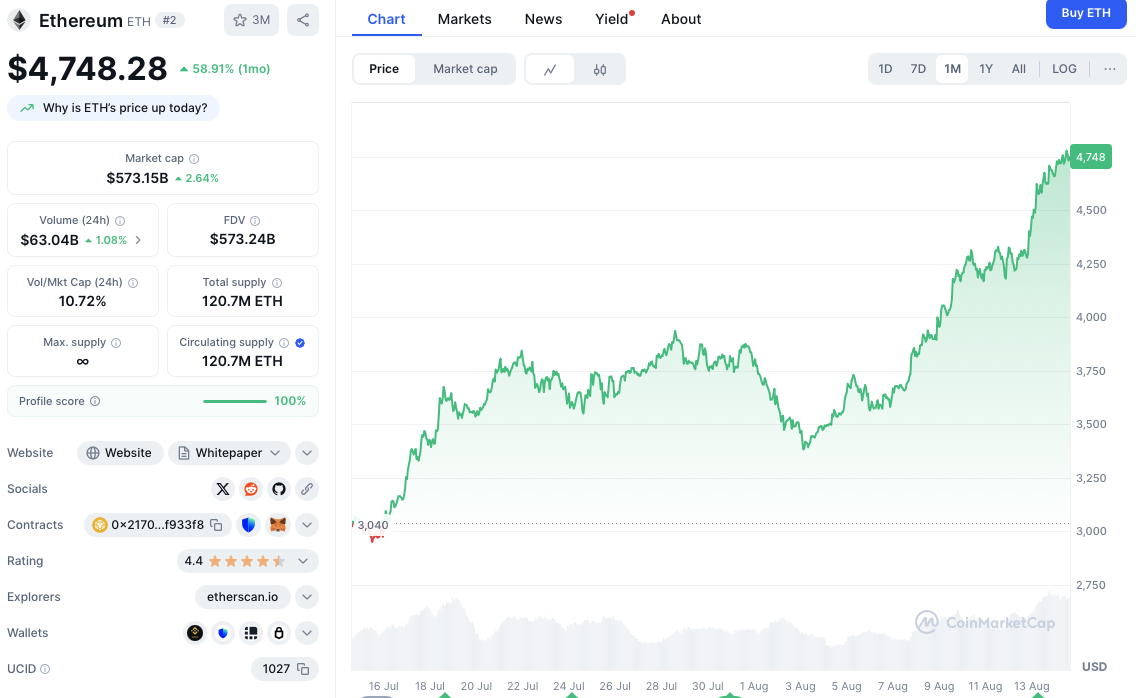Viewport: 1136px width, 698px height.
Task: Click Volume (24h) info icon
Action: click(120, 221)
